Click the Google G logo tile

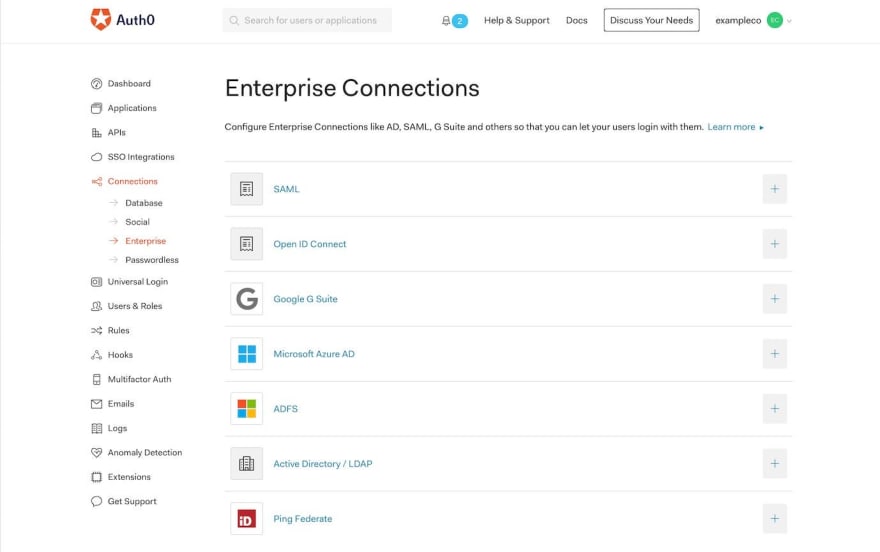246,299
